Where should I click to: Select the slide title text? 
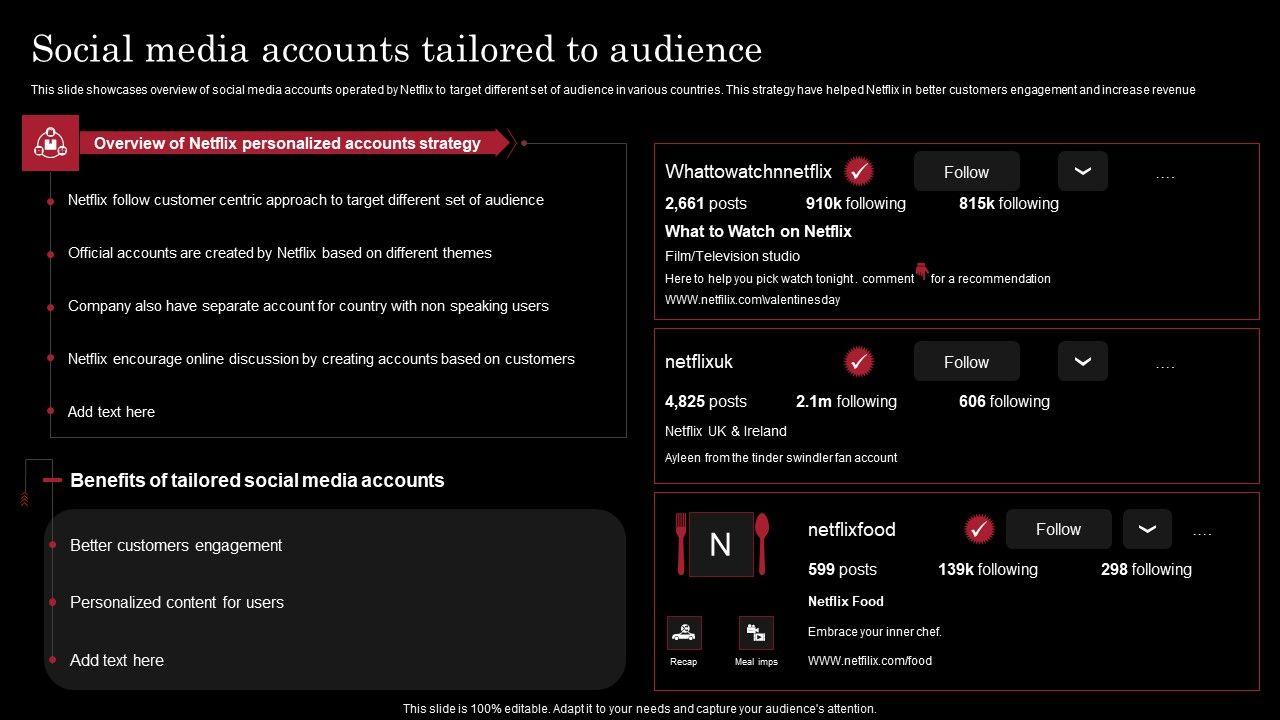(396, 49)
